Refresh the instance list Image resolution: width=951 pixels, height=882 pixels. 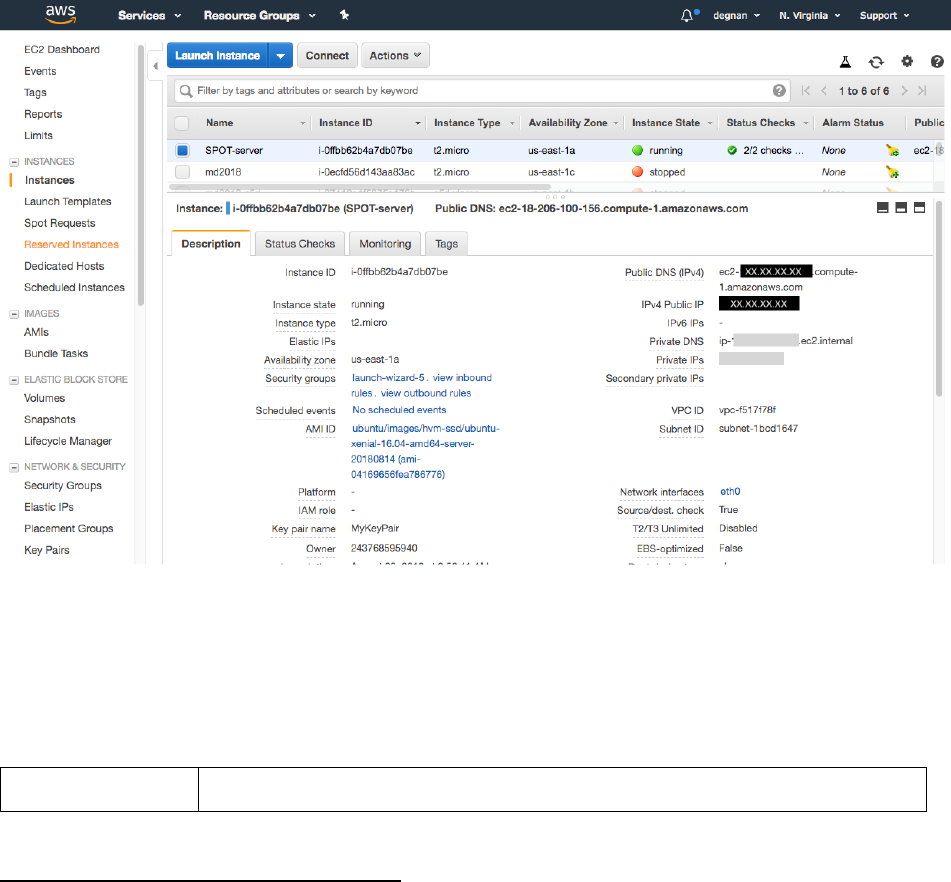tap(876, 61)
